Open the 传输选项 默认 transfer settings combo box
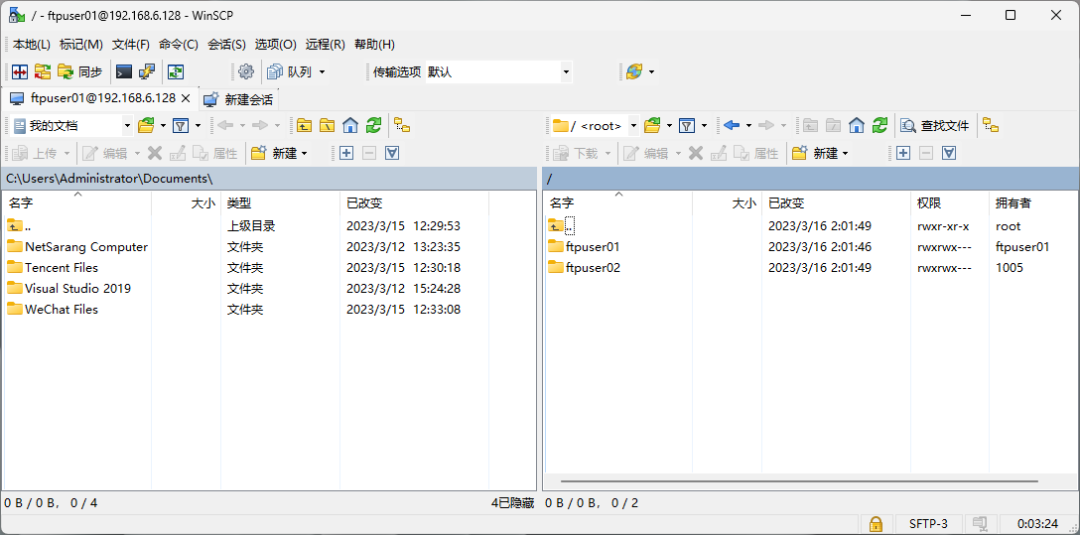The width and height of the screenshot is (1080, 535). 499,72
